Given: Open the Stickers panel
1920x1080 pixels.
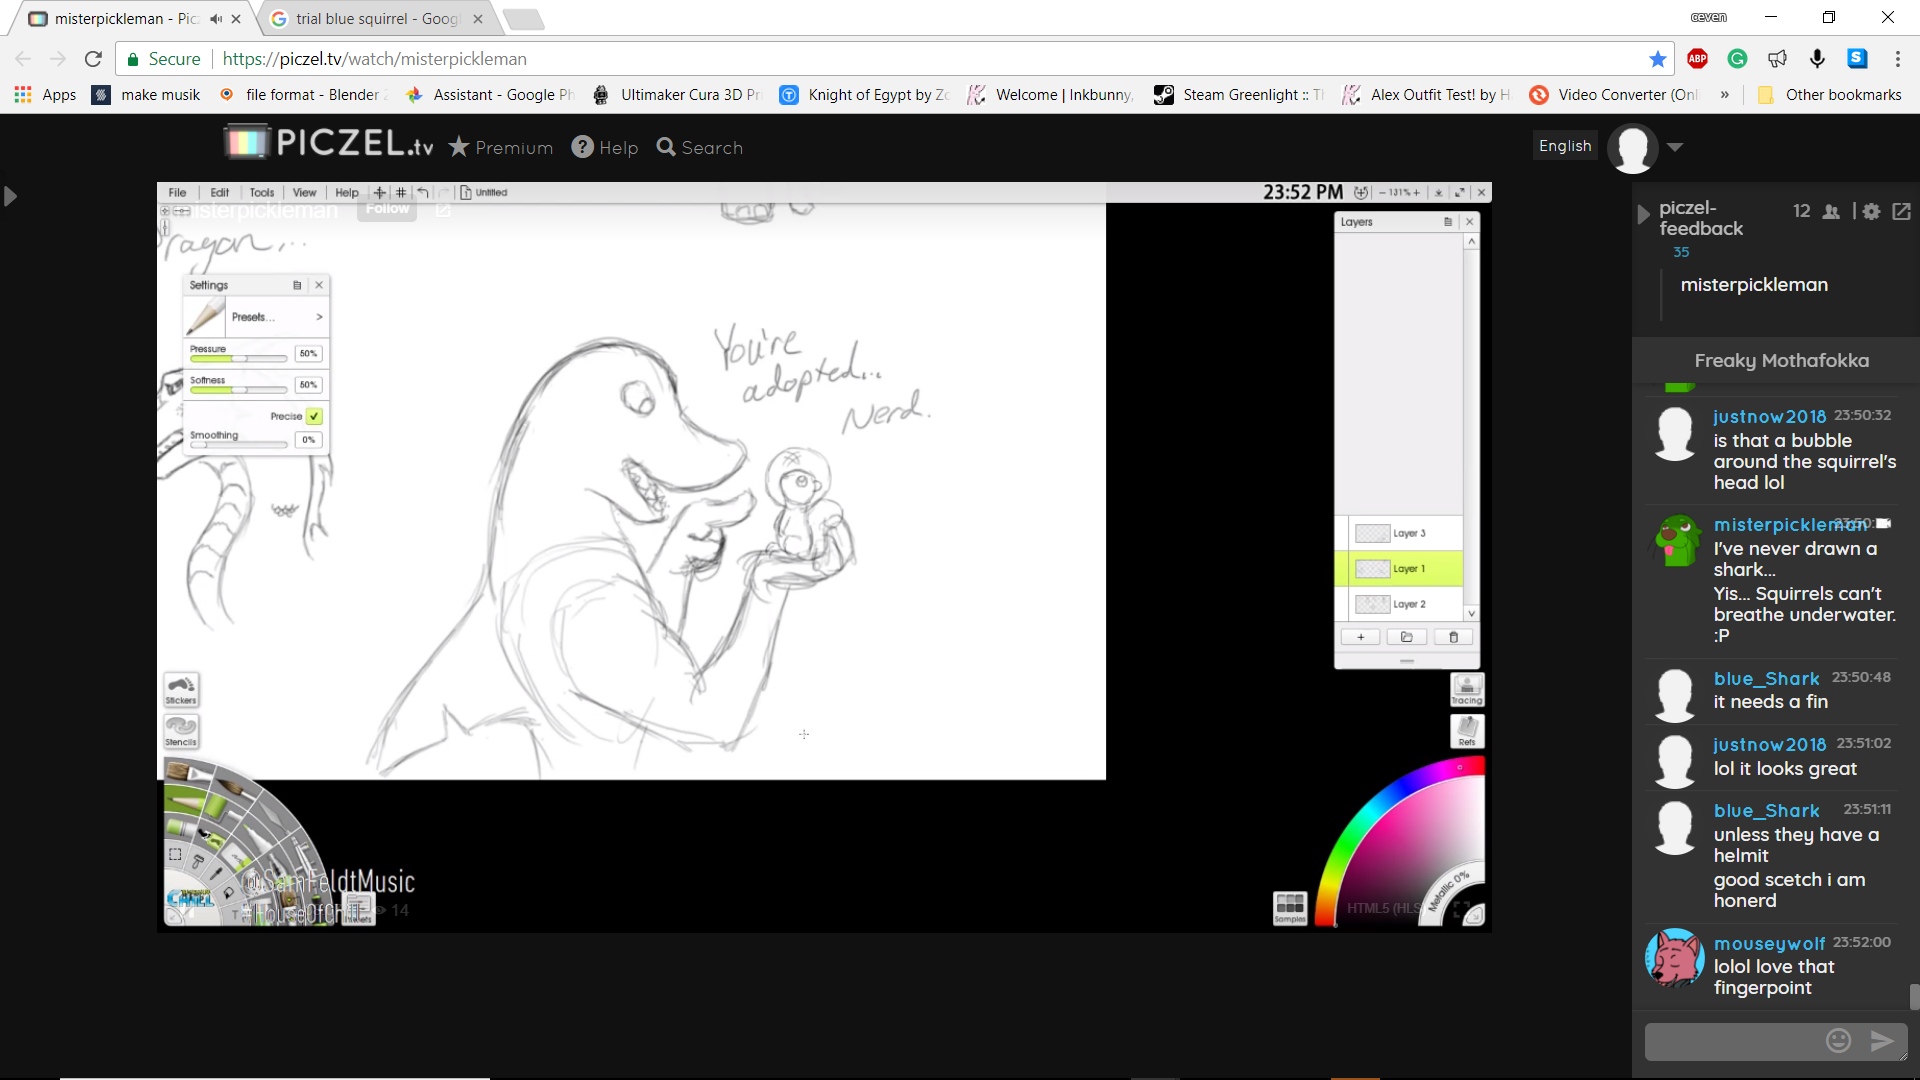Looking at the screenshot, I should coord(181,689).
